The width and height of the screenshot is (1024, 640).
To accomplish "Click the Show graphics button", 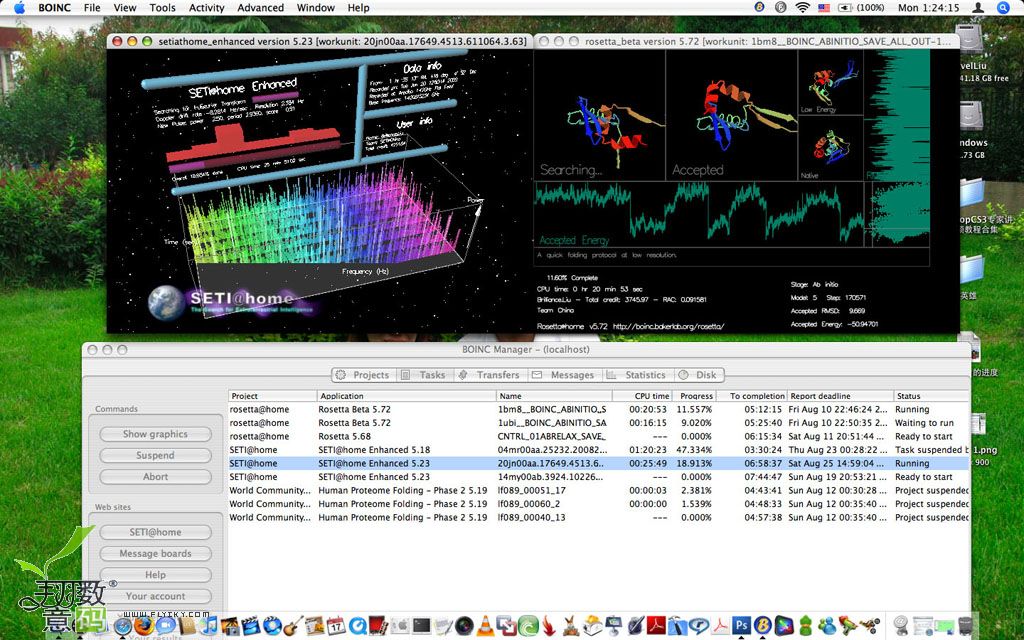I will tap(155, 434).
